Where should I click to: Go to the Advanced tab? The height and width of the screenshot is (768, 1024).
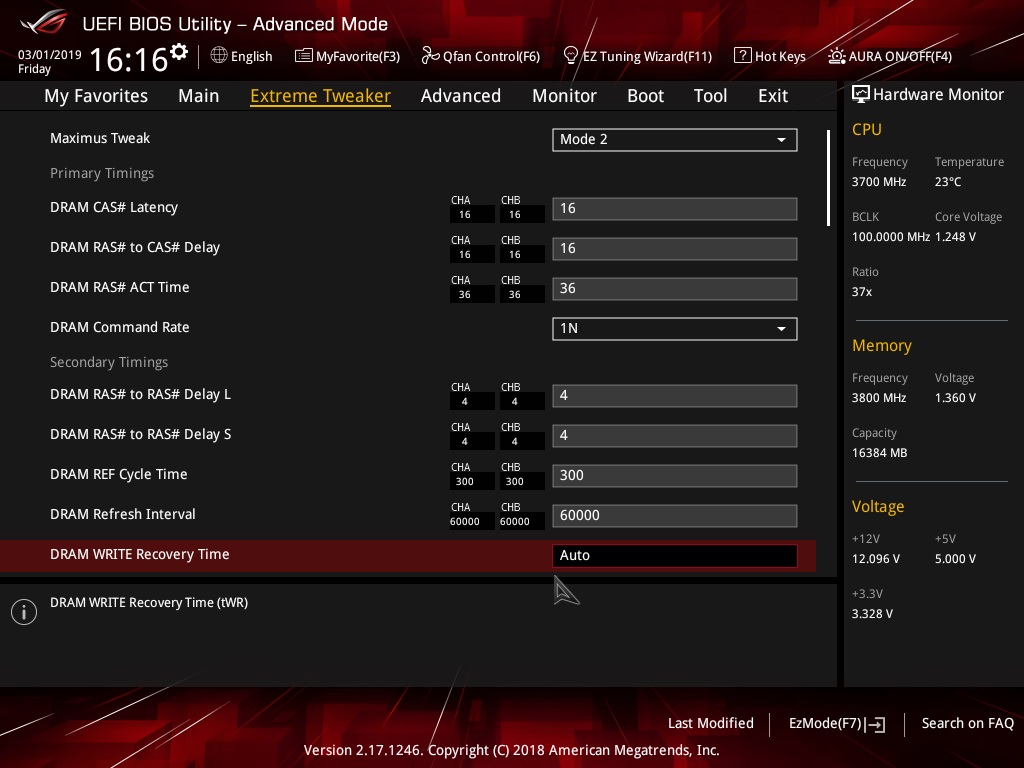pos(461,96)
